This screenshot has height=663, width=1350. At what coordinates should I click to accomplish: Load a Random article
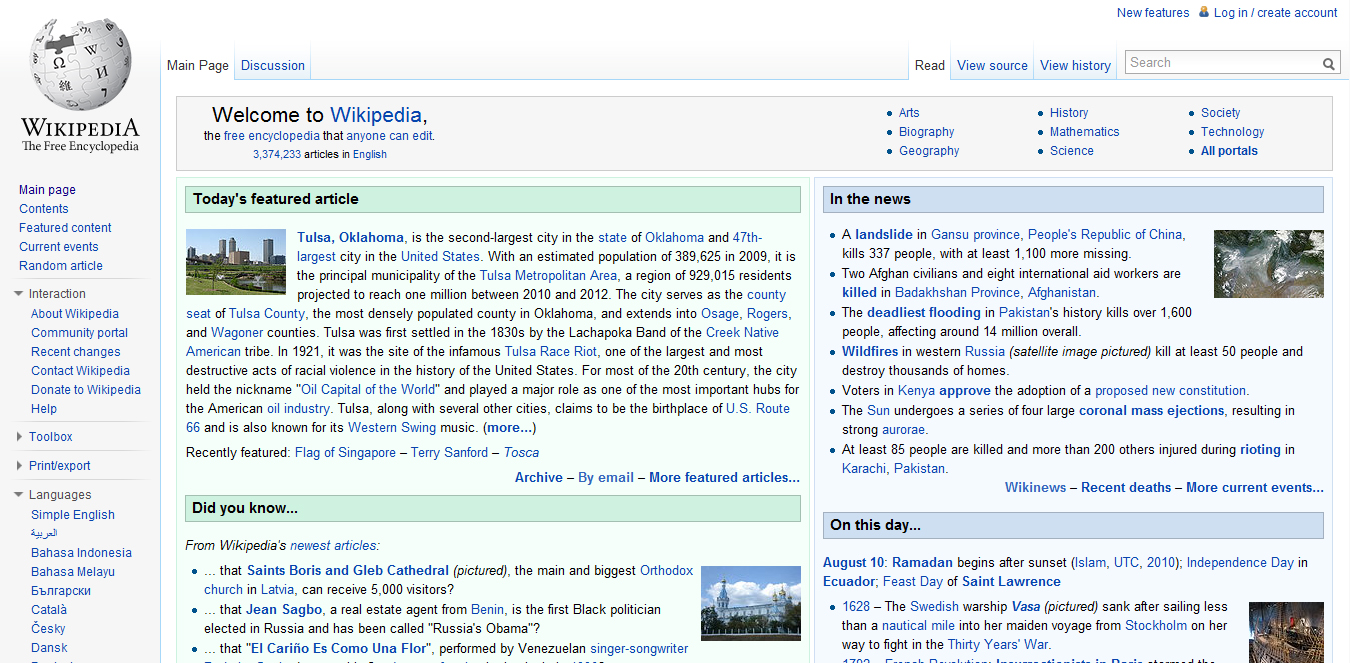(x=61, y=266)
